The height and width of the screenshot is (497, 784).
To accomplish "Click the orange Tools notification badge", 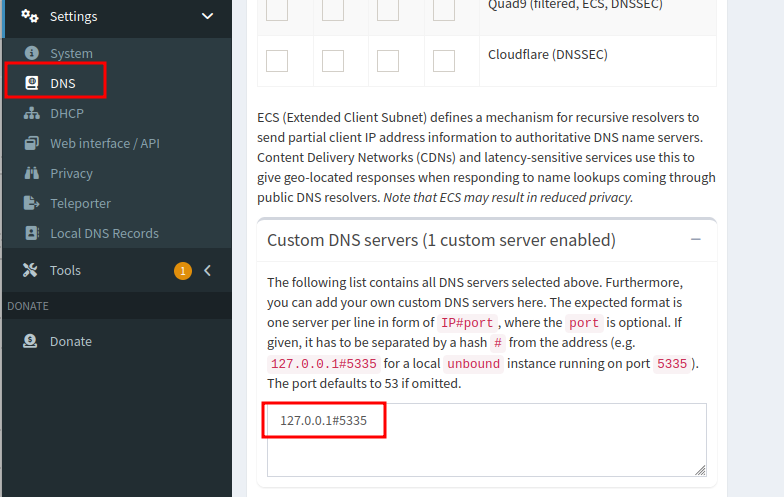I will [182, 270].
